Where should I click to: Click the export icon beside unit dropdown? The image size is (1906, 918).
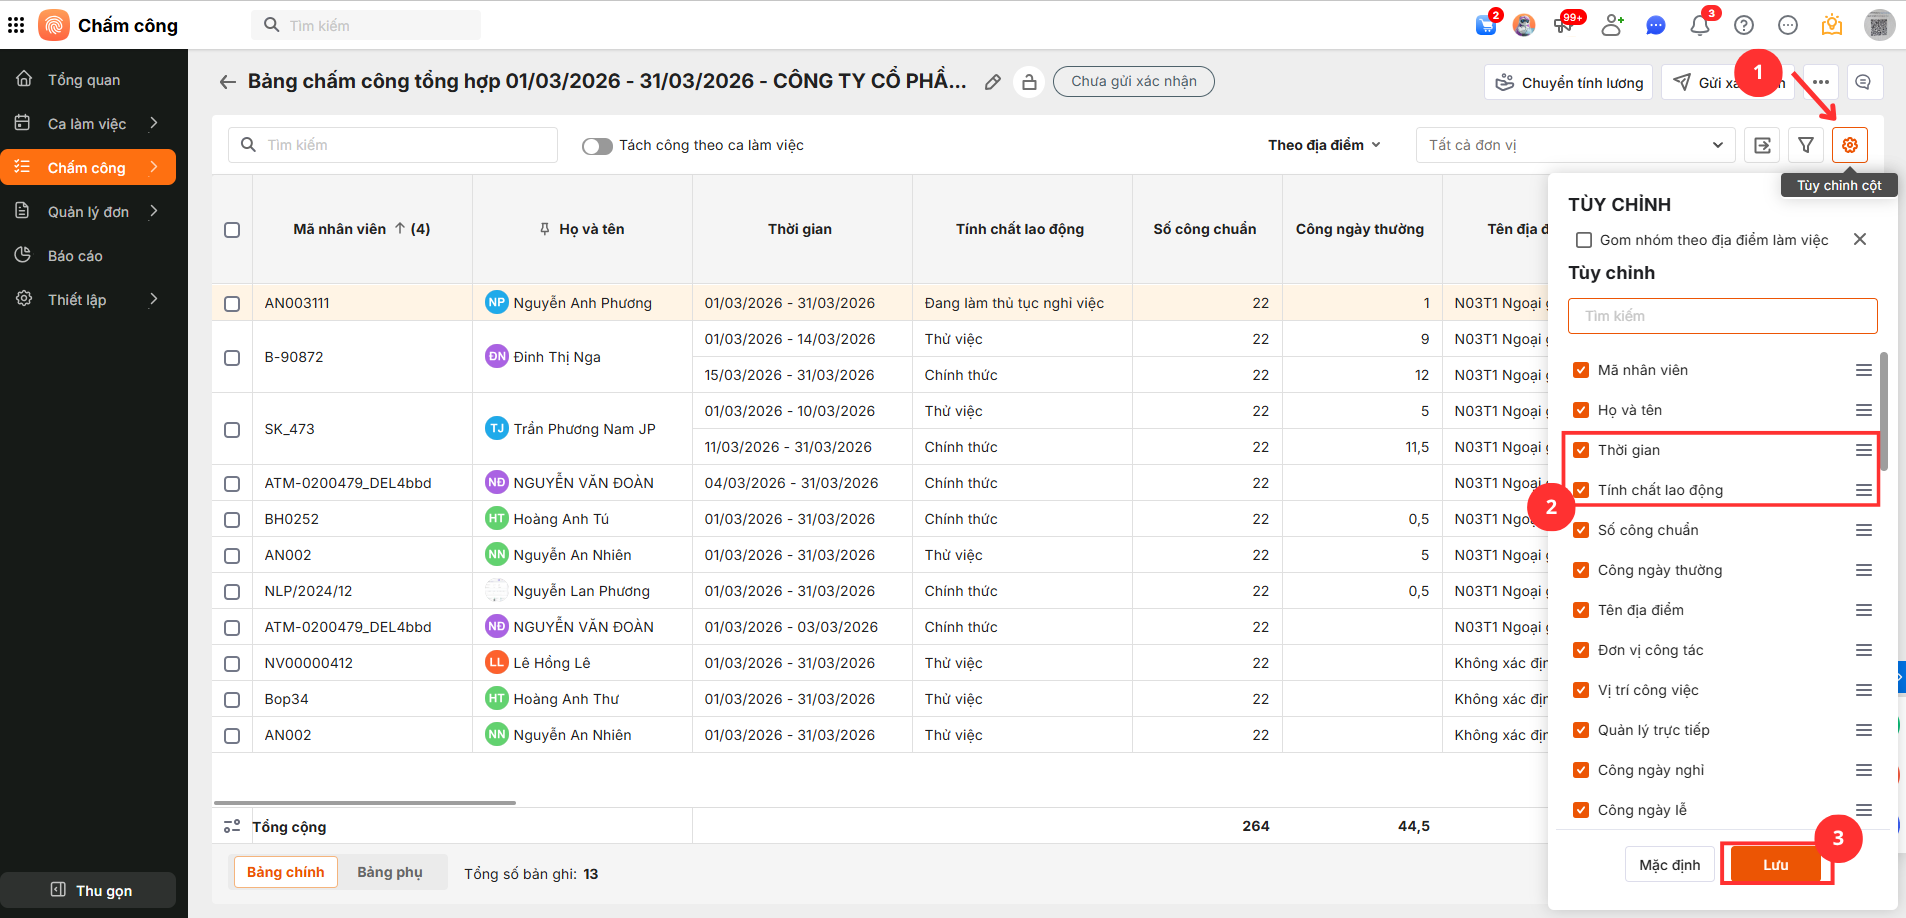point(1762,145)
